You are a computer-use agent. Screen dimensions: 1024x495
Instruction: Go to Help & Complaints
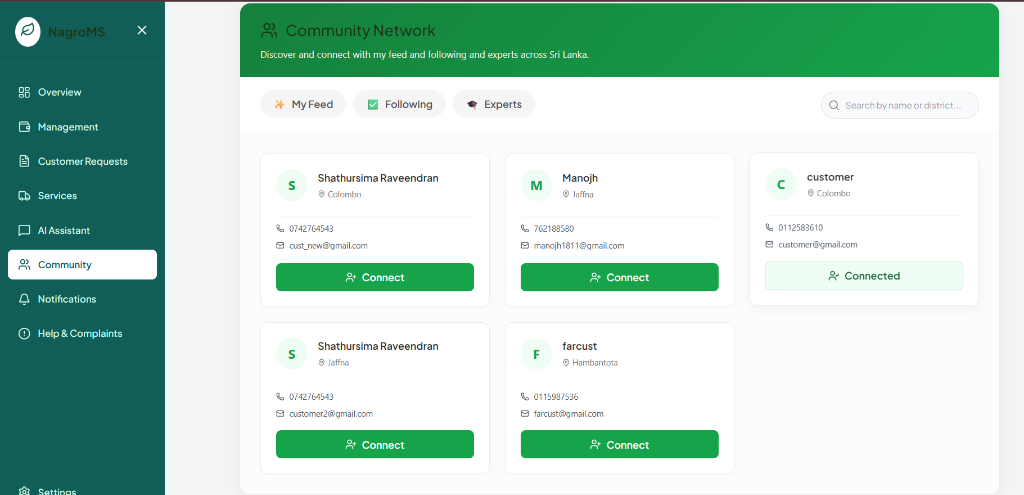[x=82, y=334]
